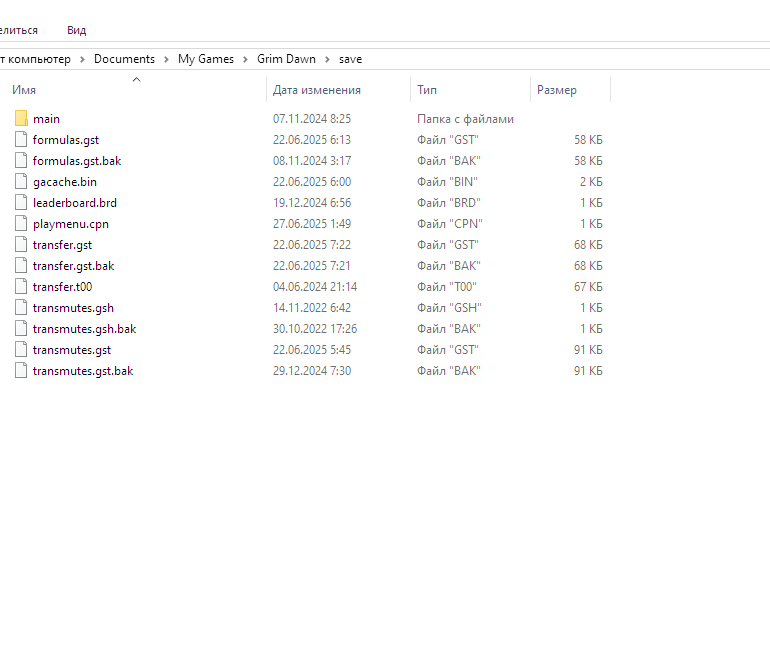
Task: Expand chevron after My Games breadcrumb
Action: pos(246,59)
